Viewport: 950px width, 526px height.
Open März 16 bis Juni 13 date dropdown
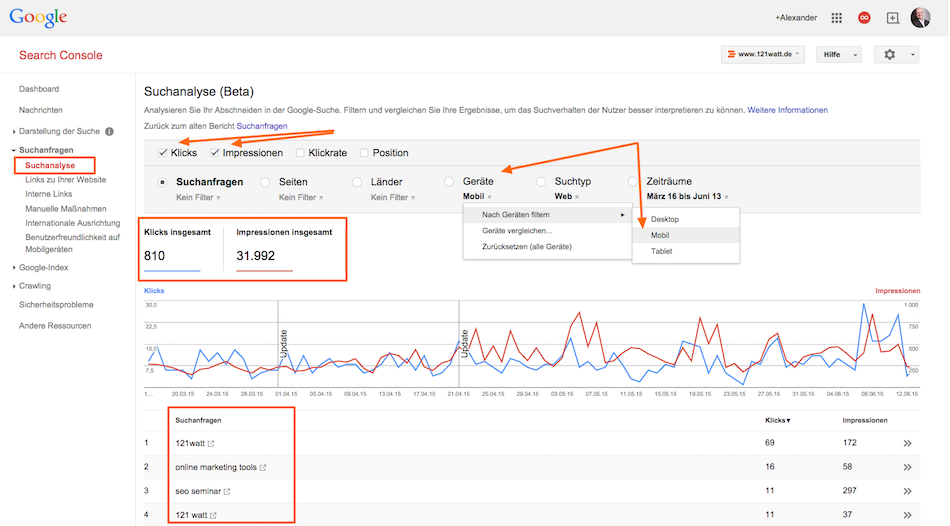tap(688, 196)
